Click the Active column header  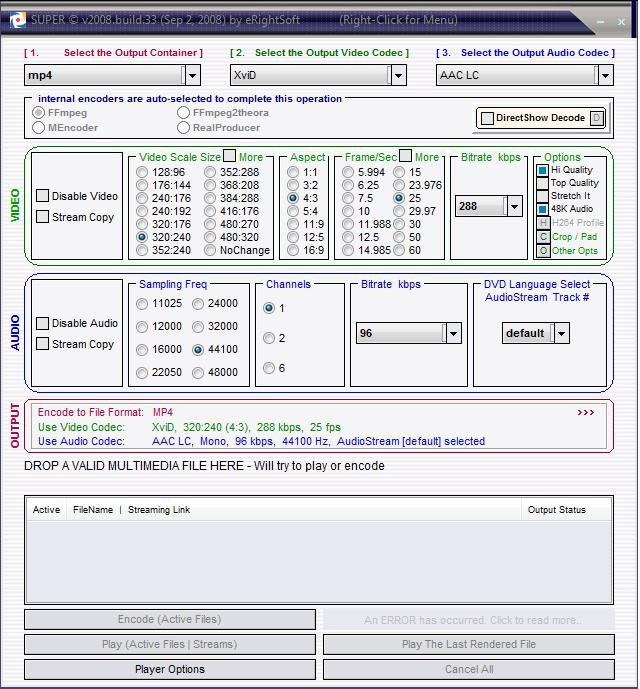(x=47, y=510)
